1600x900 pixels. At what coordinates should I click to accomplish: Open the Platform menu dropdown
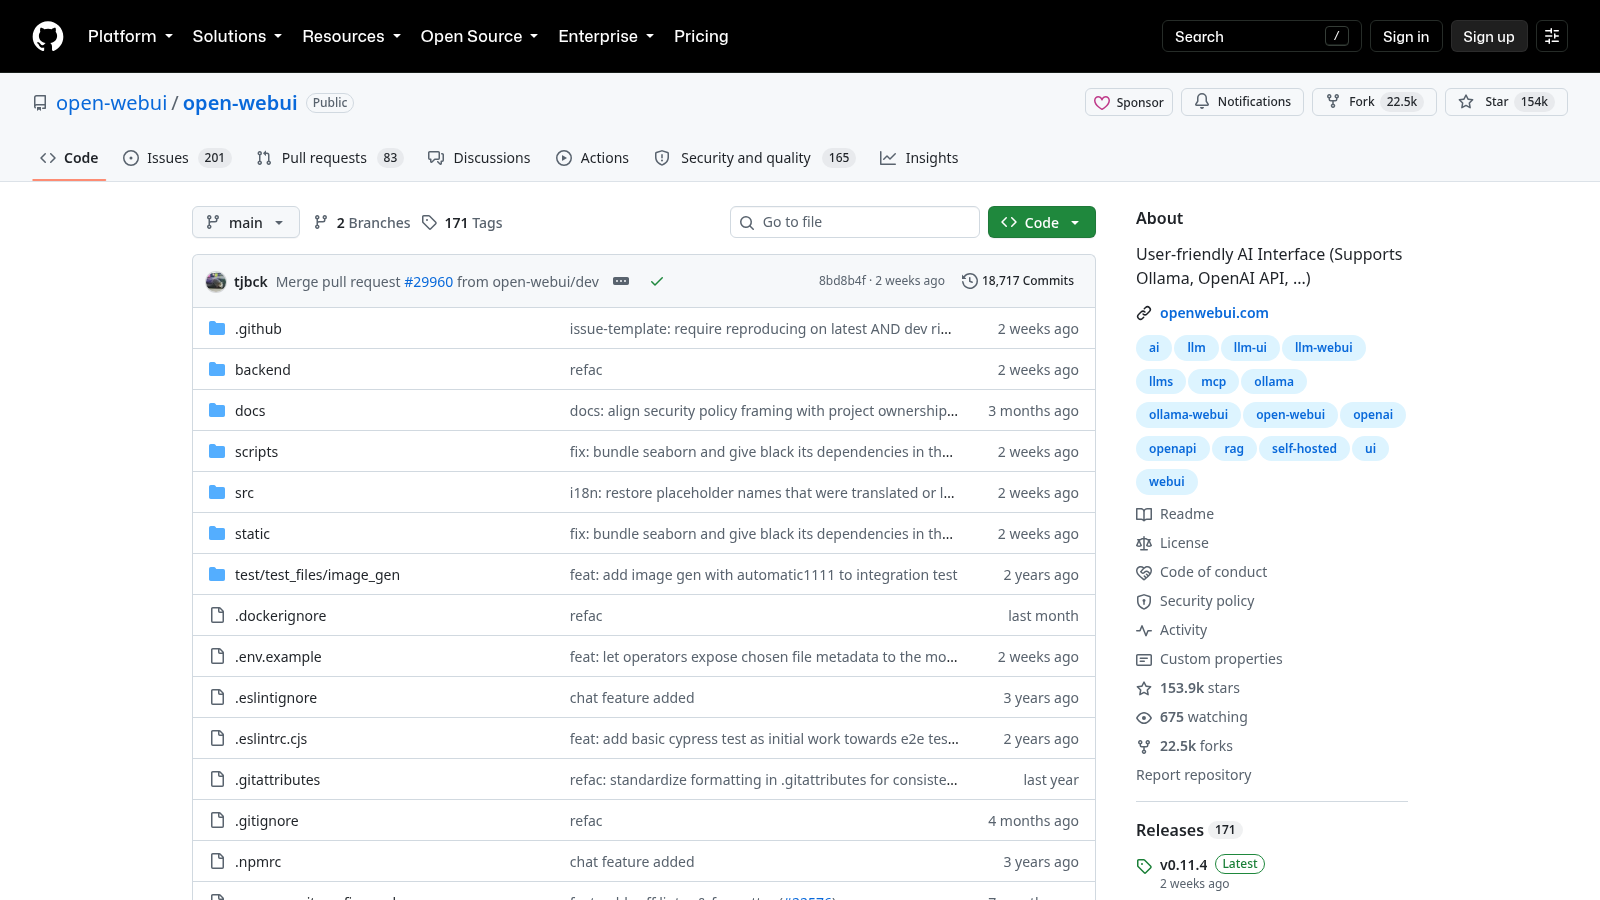[131, 36]
